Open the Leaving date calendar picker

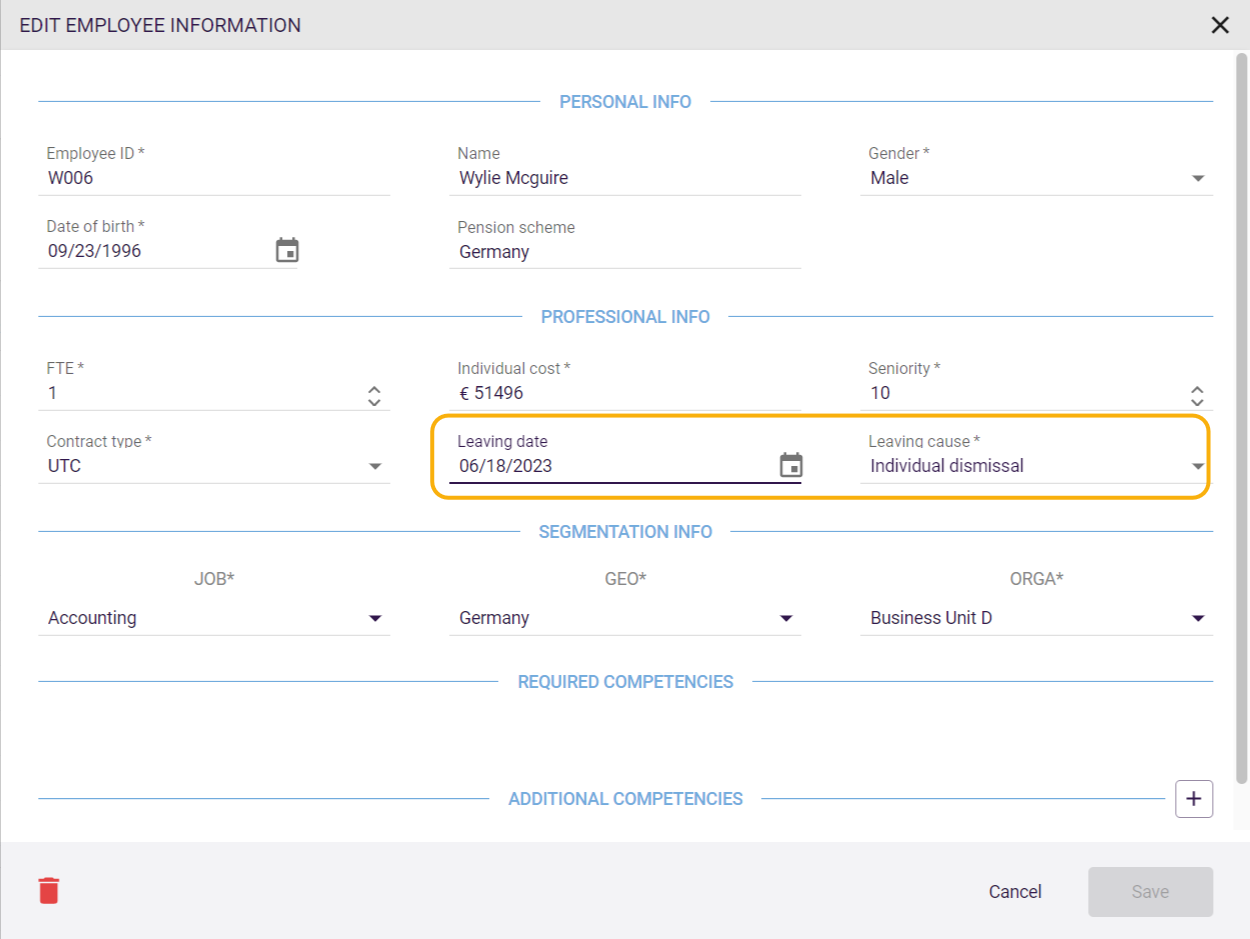pos(791,465)
